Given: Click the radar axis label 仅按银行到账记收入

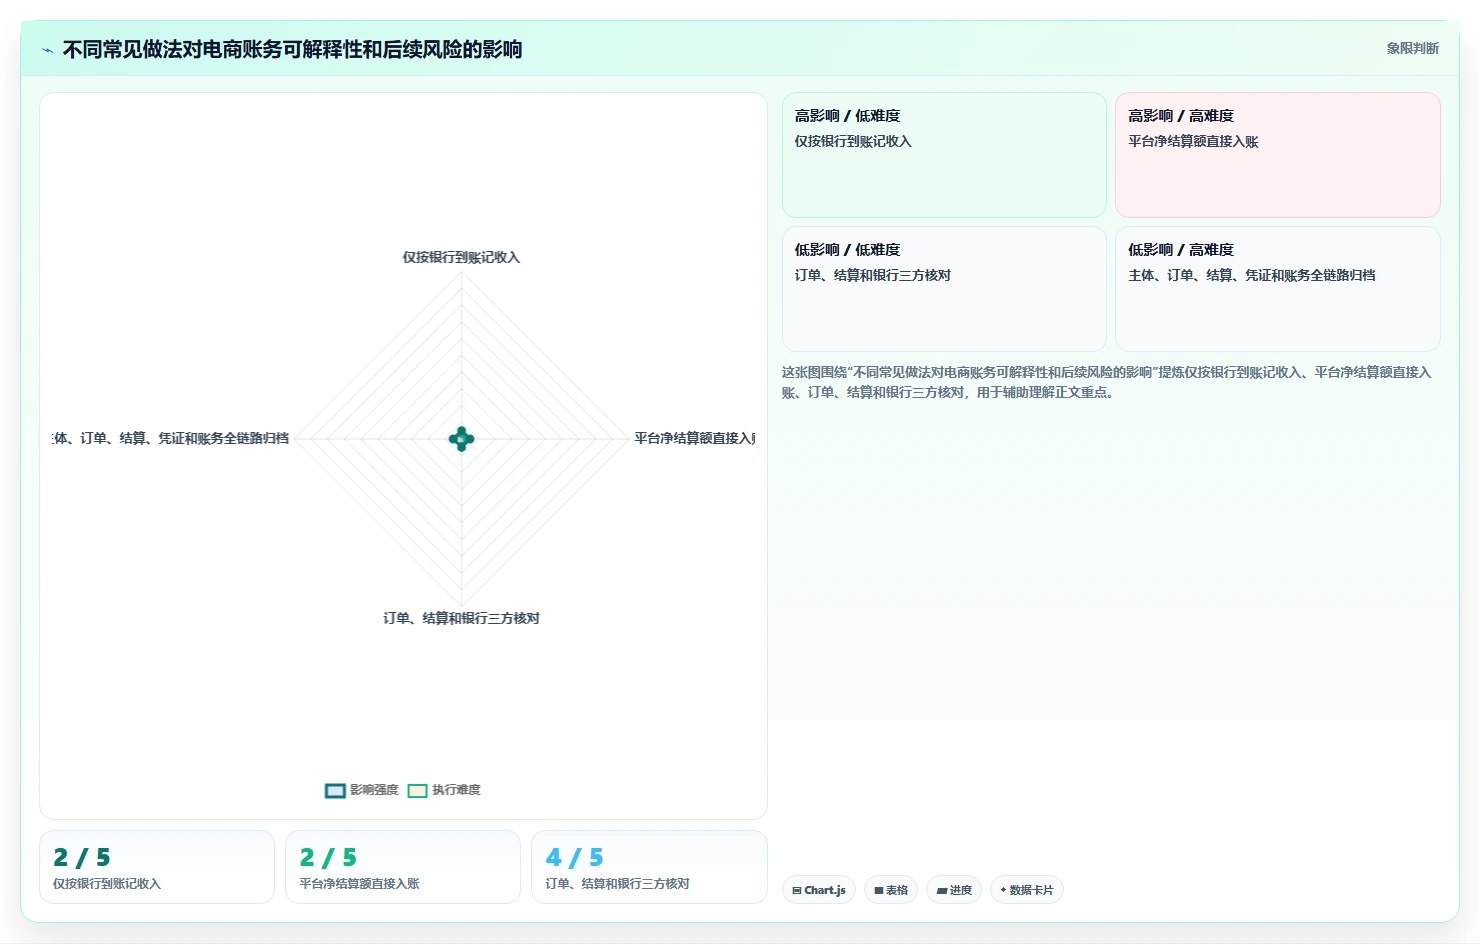Looking at the screenshot, I should pyautogui.click(x=461, y=257).
